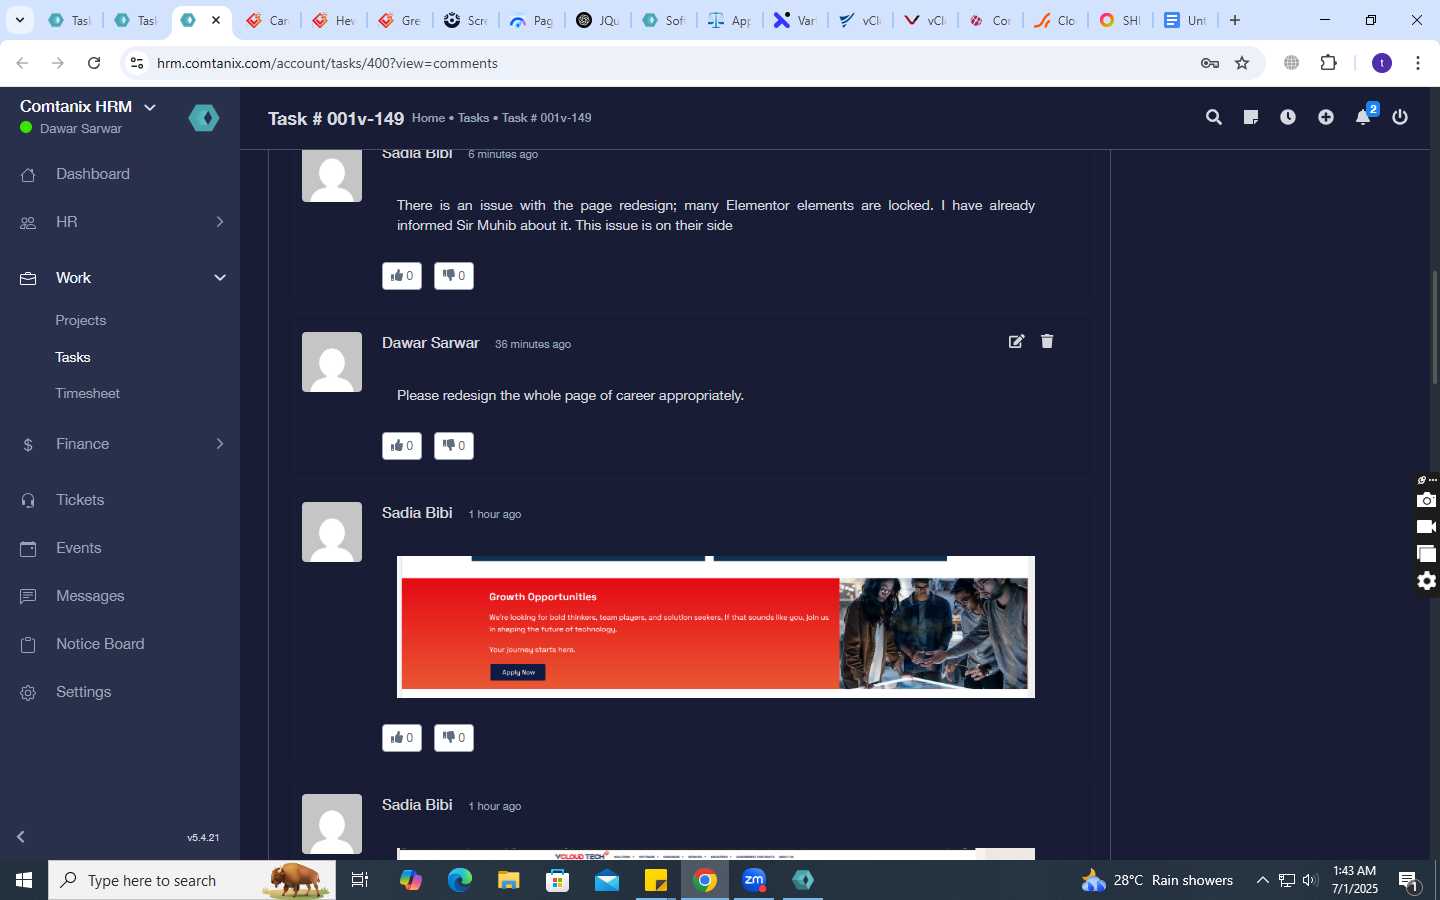Like Sadia Bibi's Elementor issue comment
Screen dimensions: 1440x900
(x=402, y=275)
